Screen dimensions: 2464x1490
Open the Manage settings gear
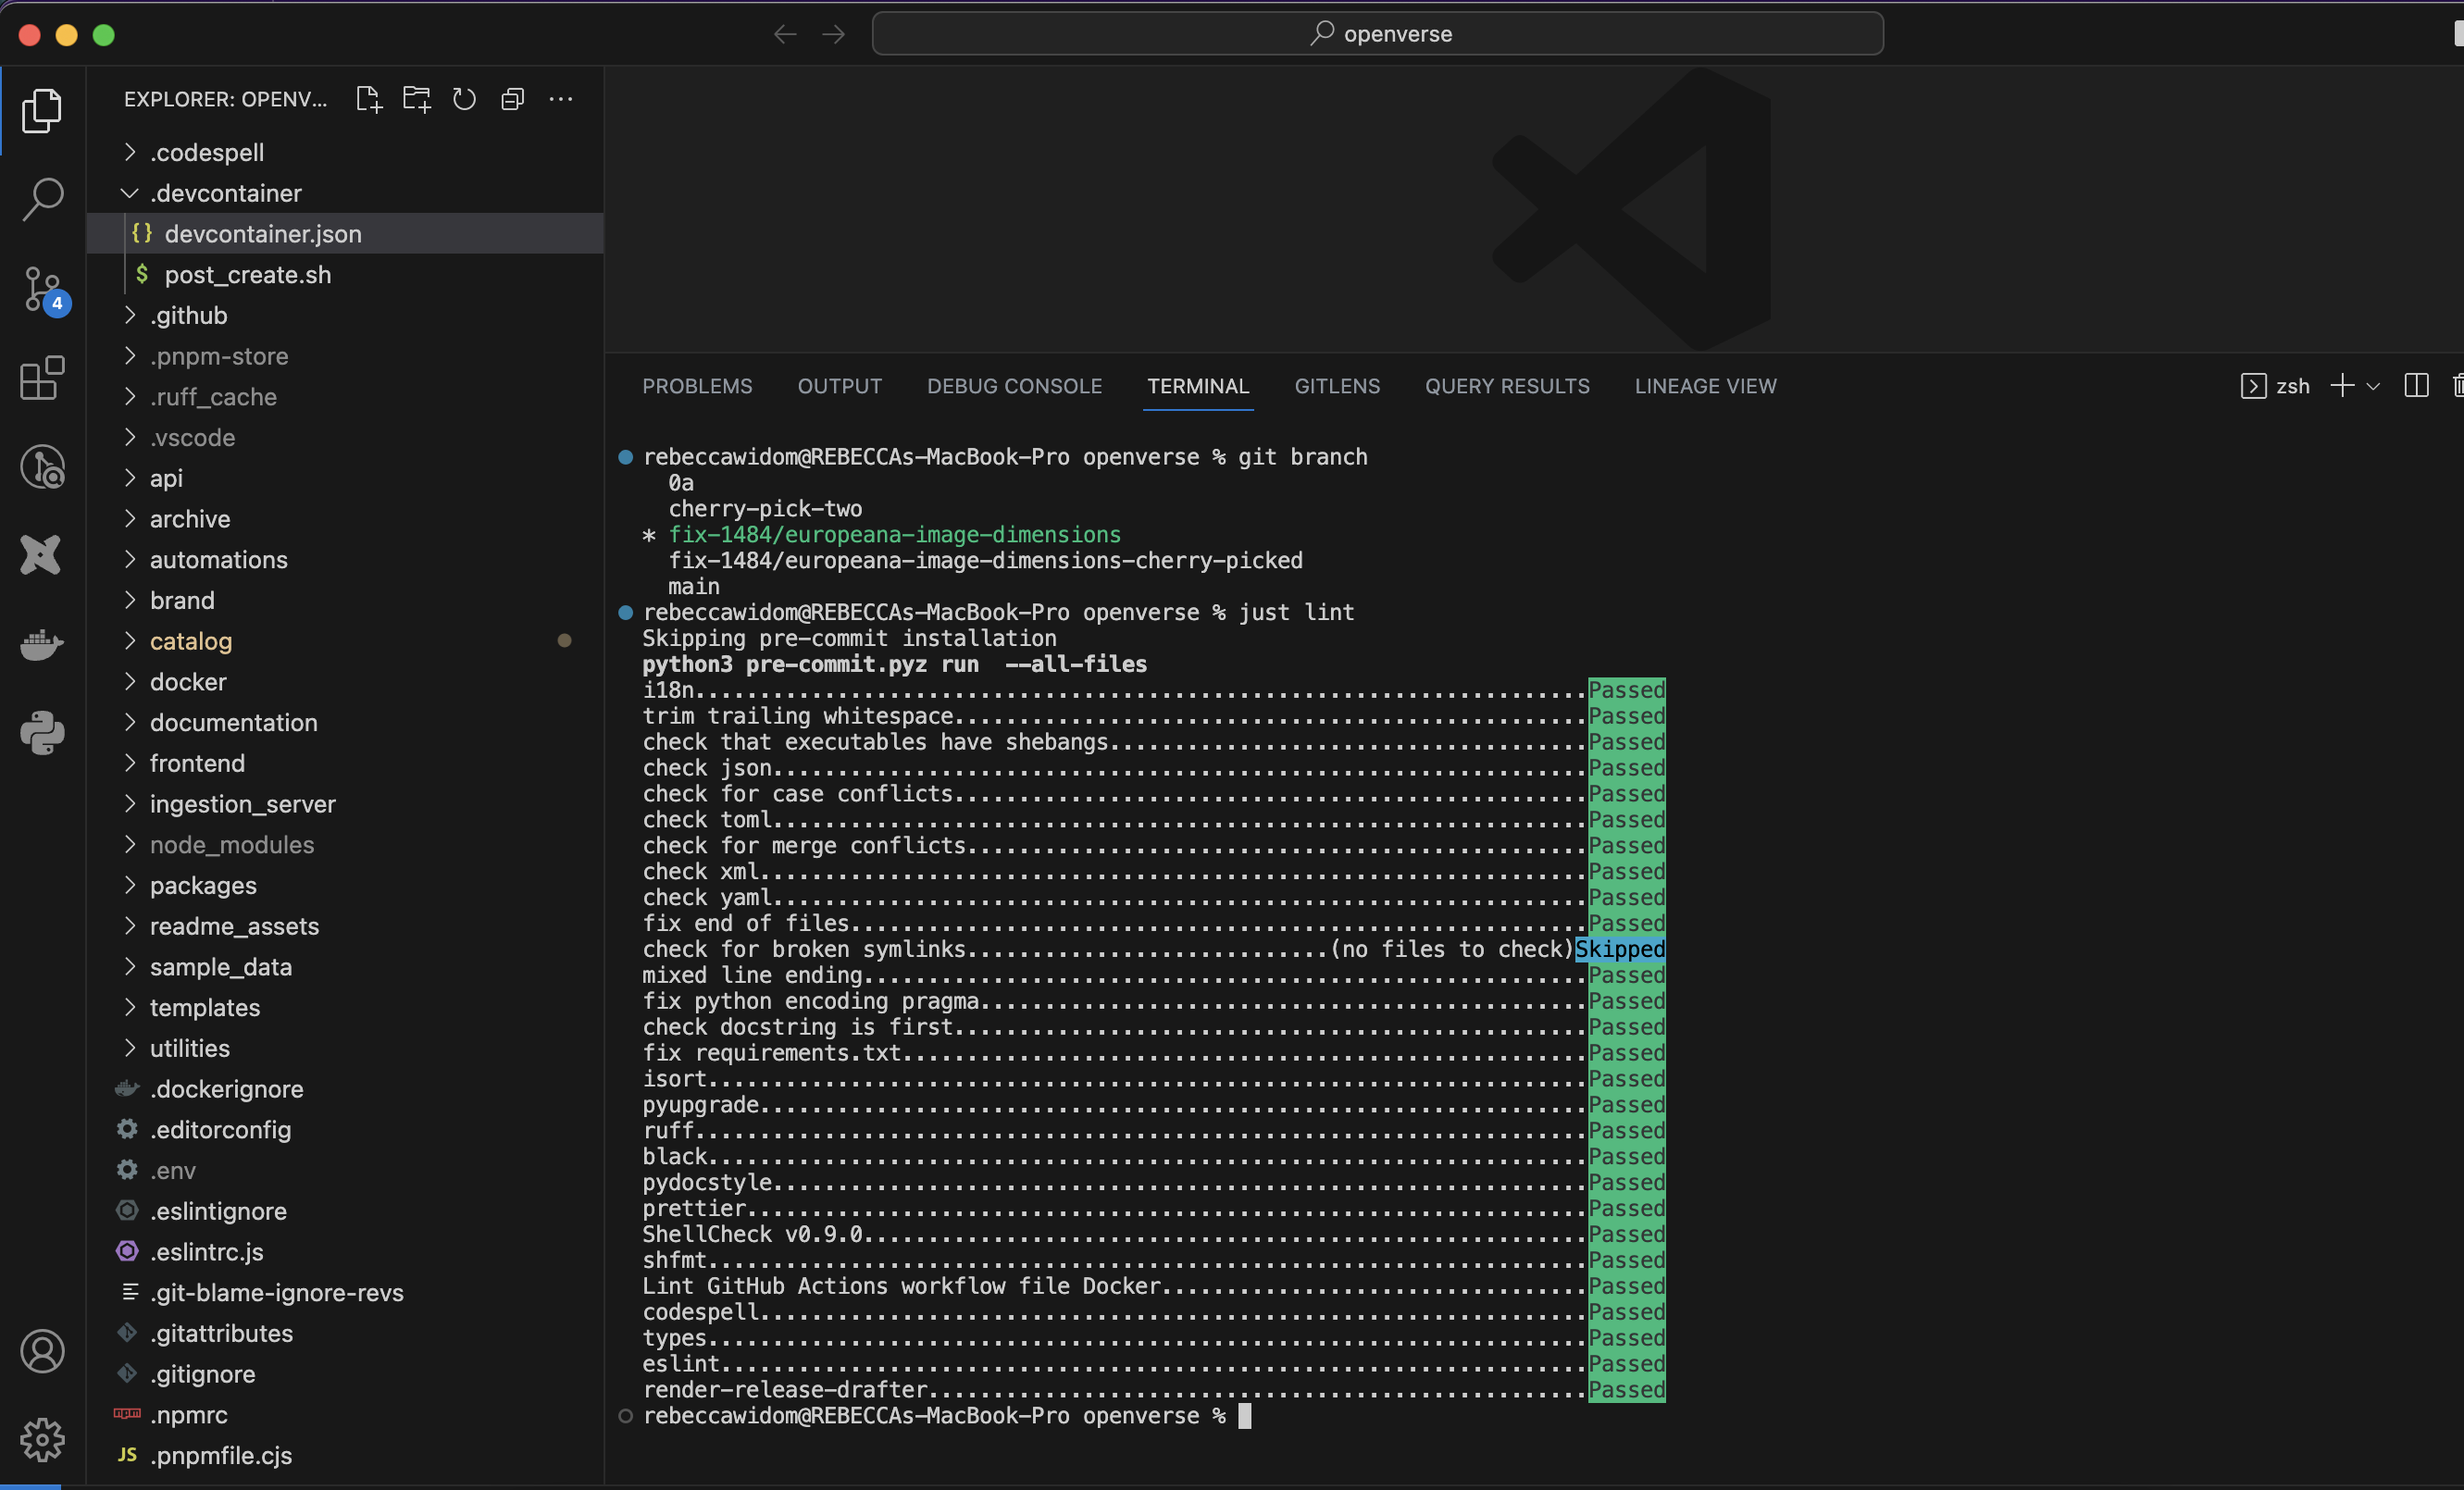[42, 1440]
